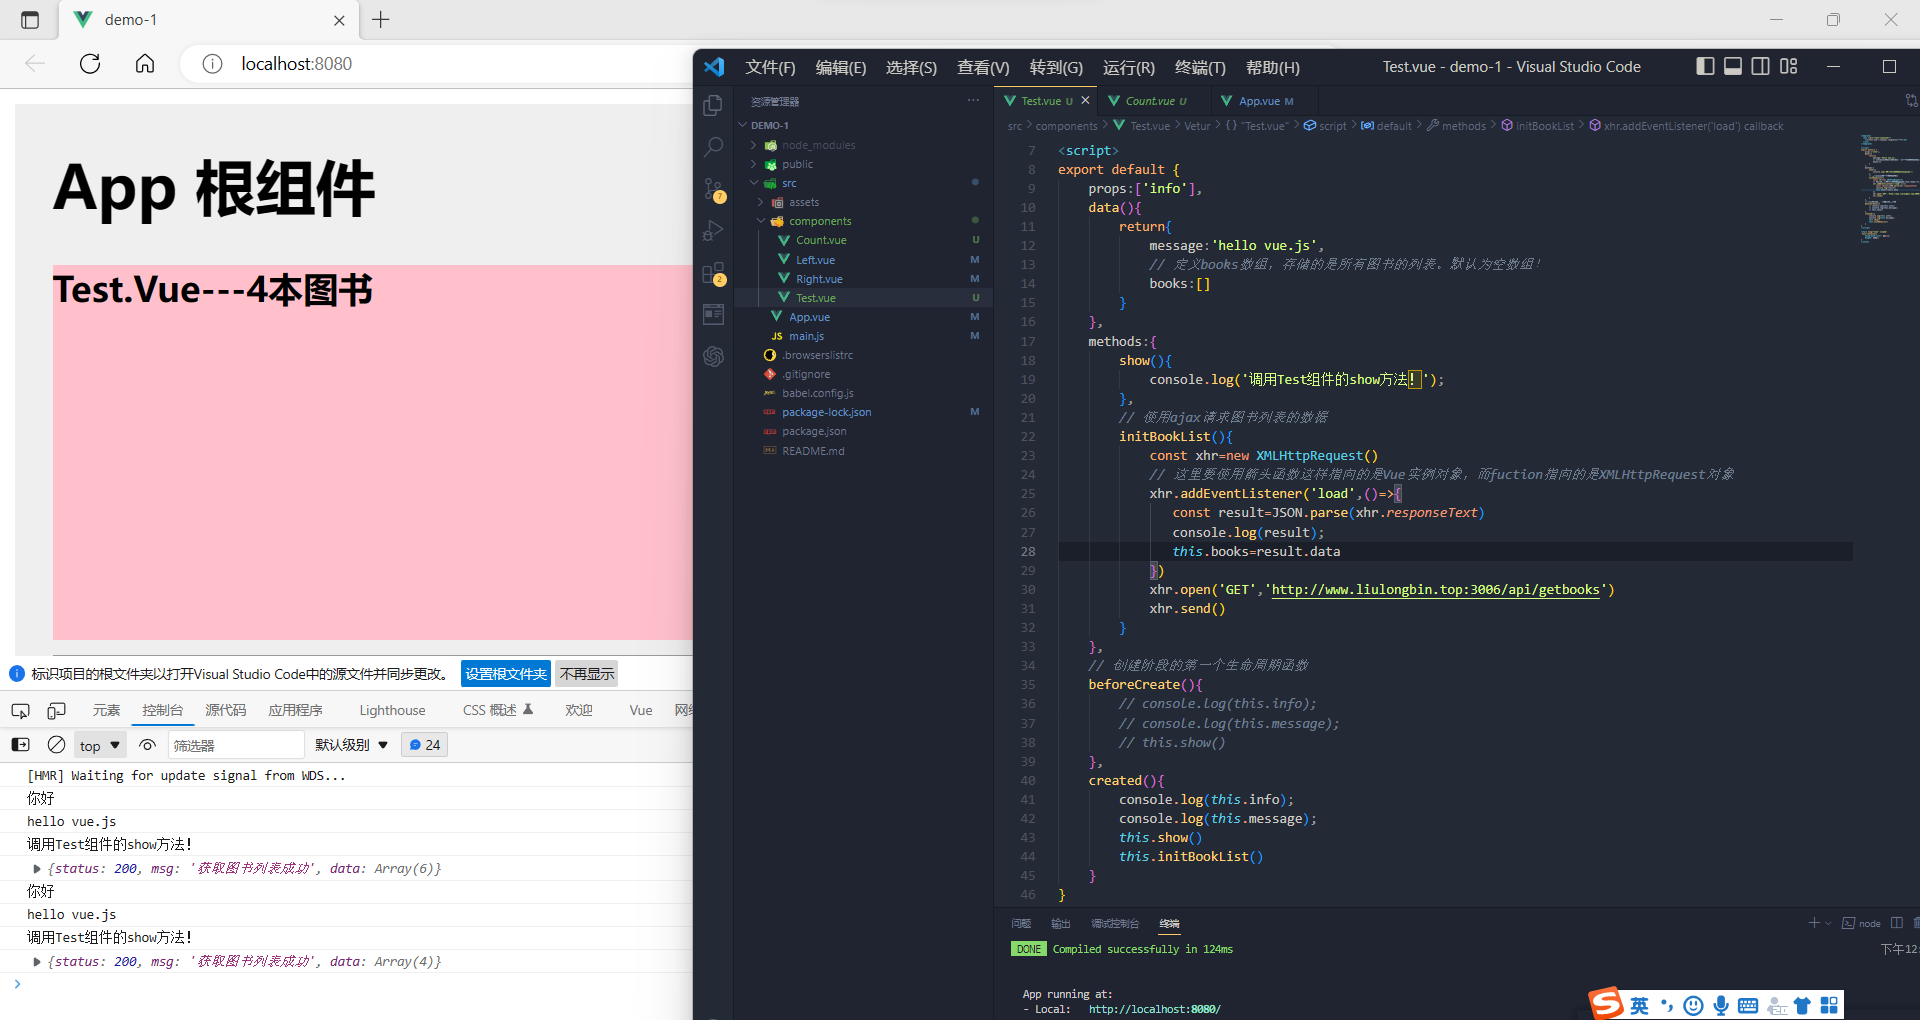This screenshot has width=1920, height=1020.
Task: Open the Run and Debug view
Action: click(x=713, y=231)
